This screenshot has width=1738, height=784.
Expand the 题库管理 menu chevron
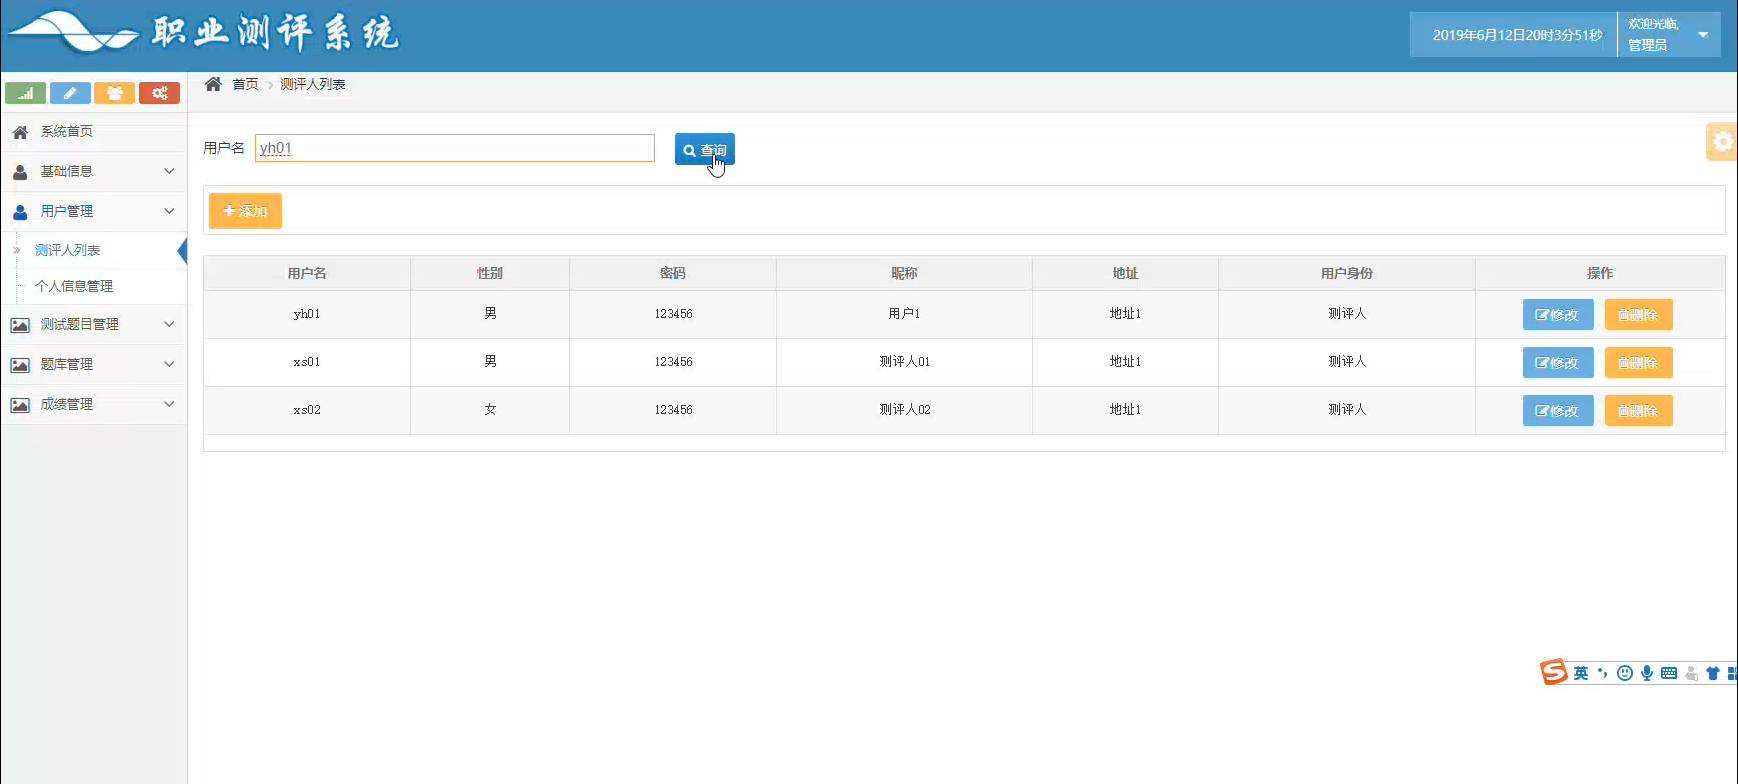[x=169, y=364]
